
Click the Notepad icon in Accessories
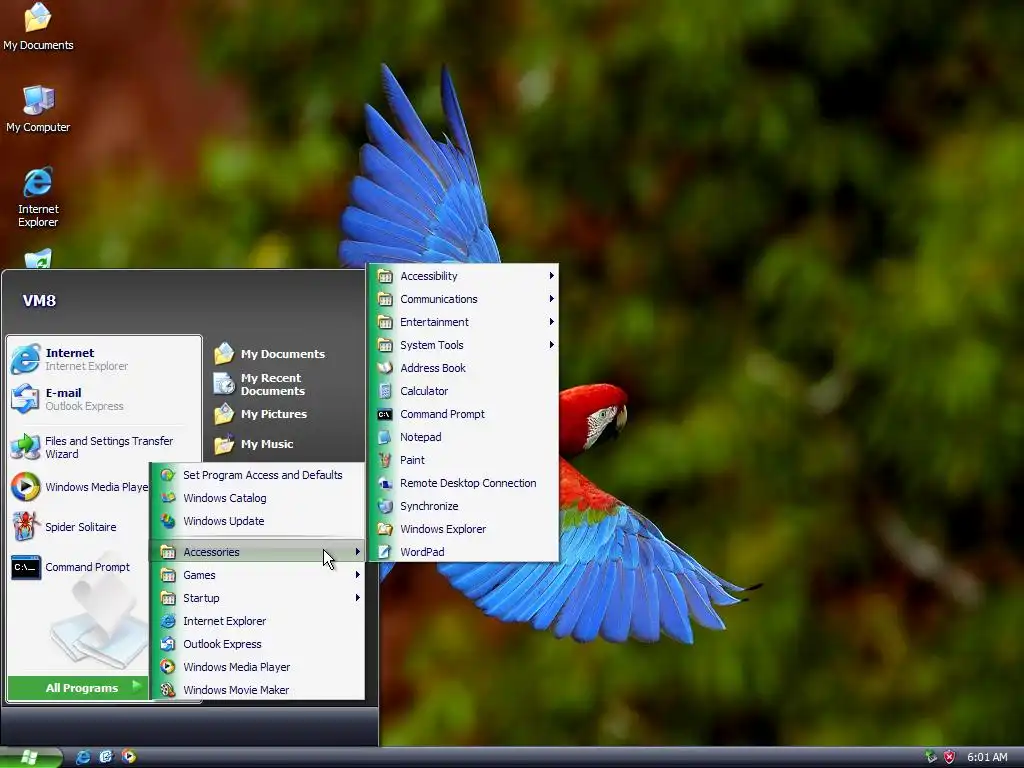pos(385,437)
